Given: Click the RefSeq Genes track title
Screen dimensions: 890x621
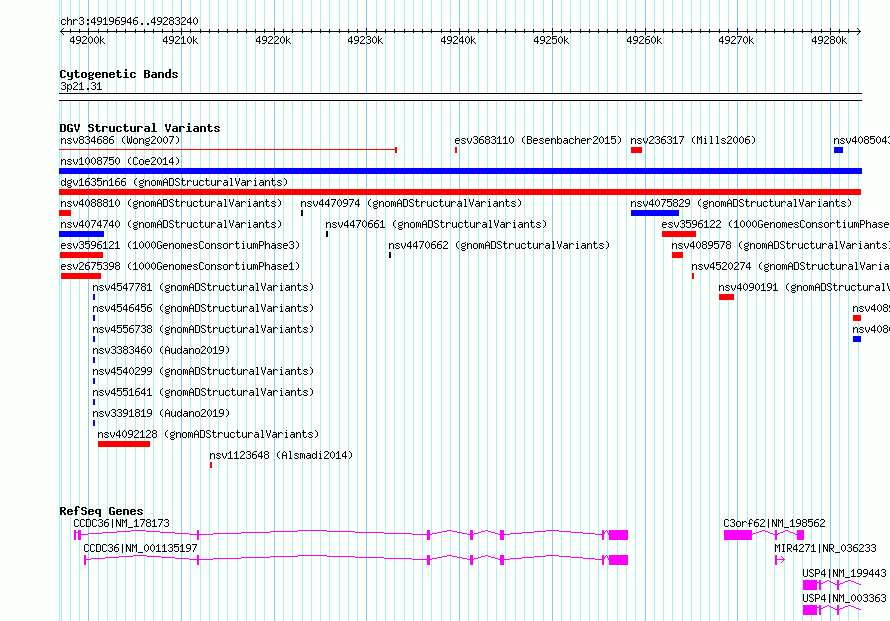Looking at the screenshot, I should 101,511.
